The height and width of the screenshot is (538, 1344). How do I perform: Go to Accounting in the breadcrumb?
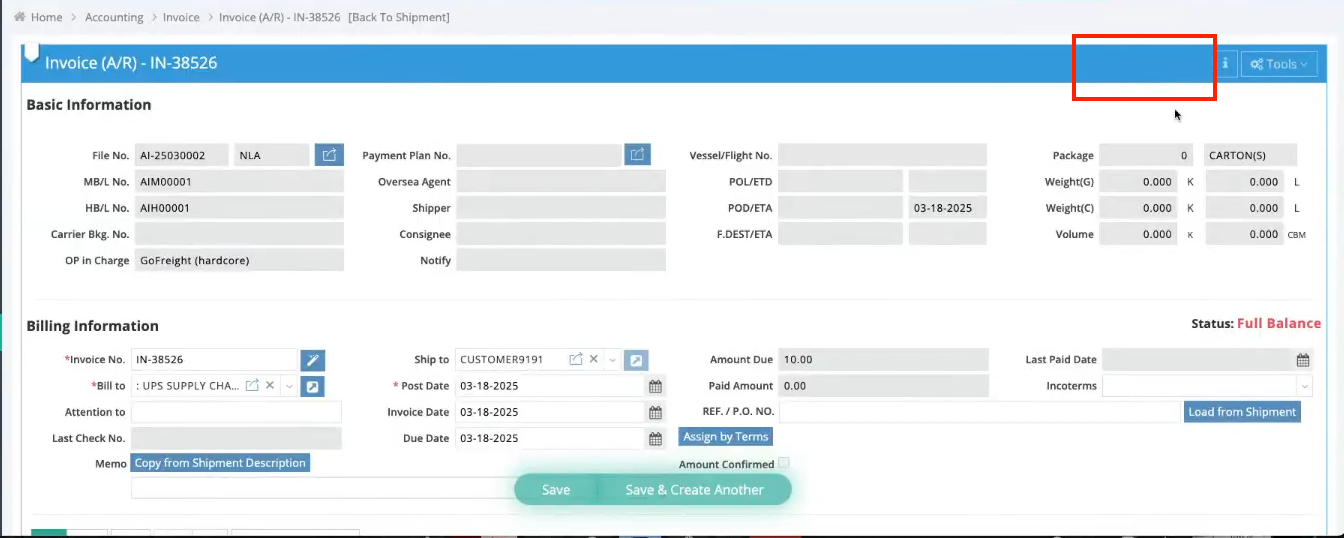tap(113, 17)
